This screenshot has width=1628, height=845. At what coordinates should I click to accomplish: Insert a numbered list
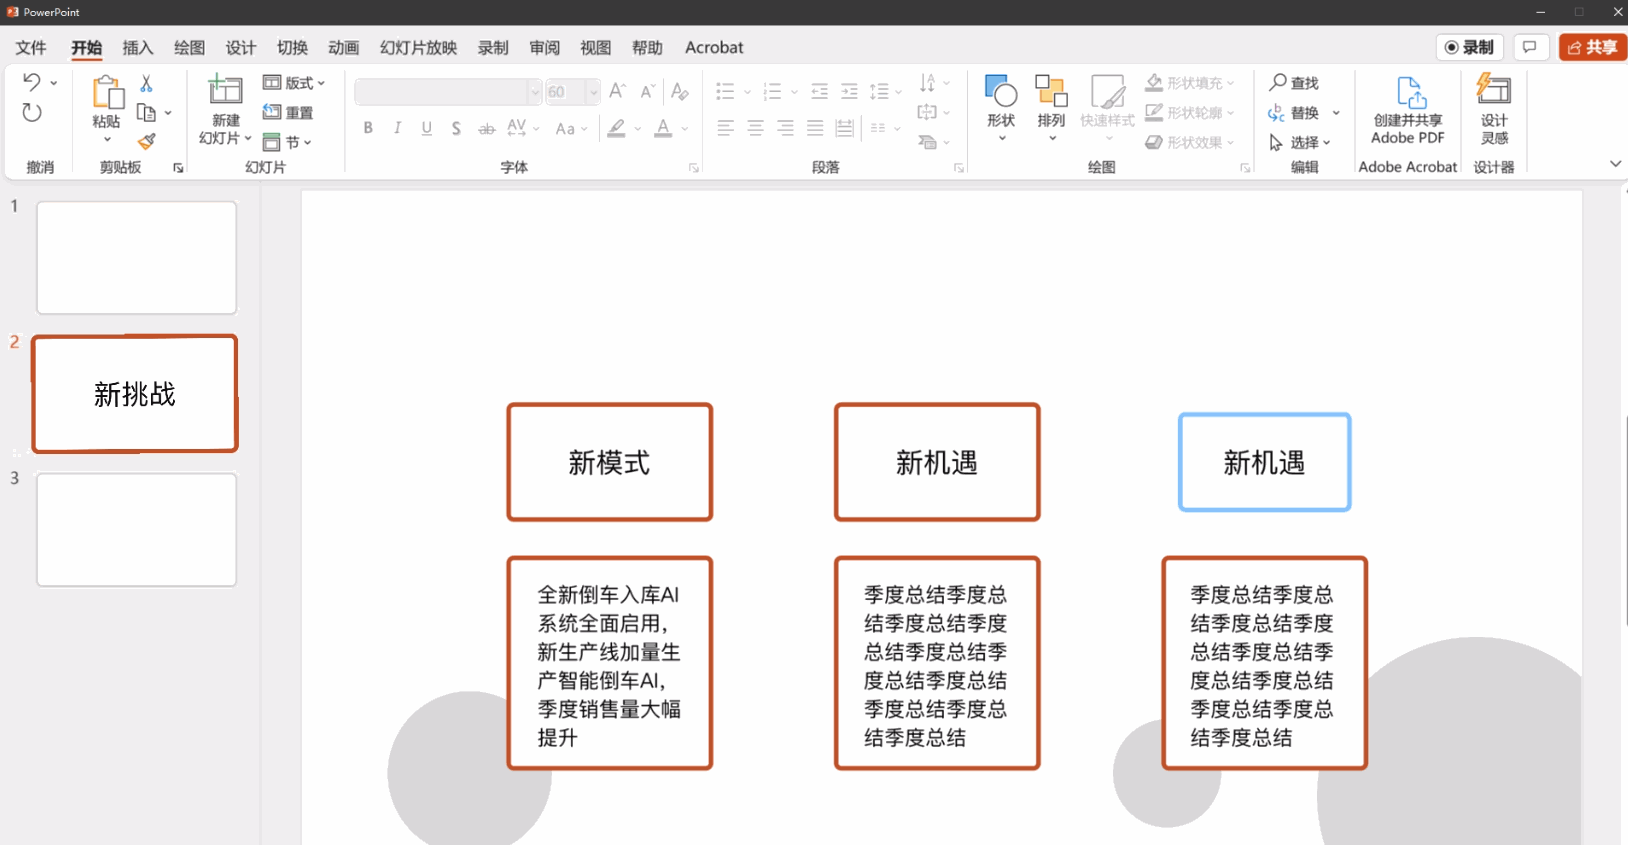772,92
